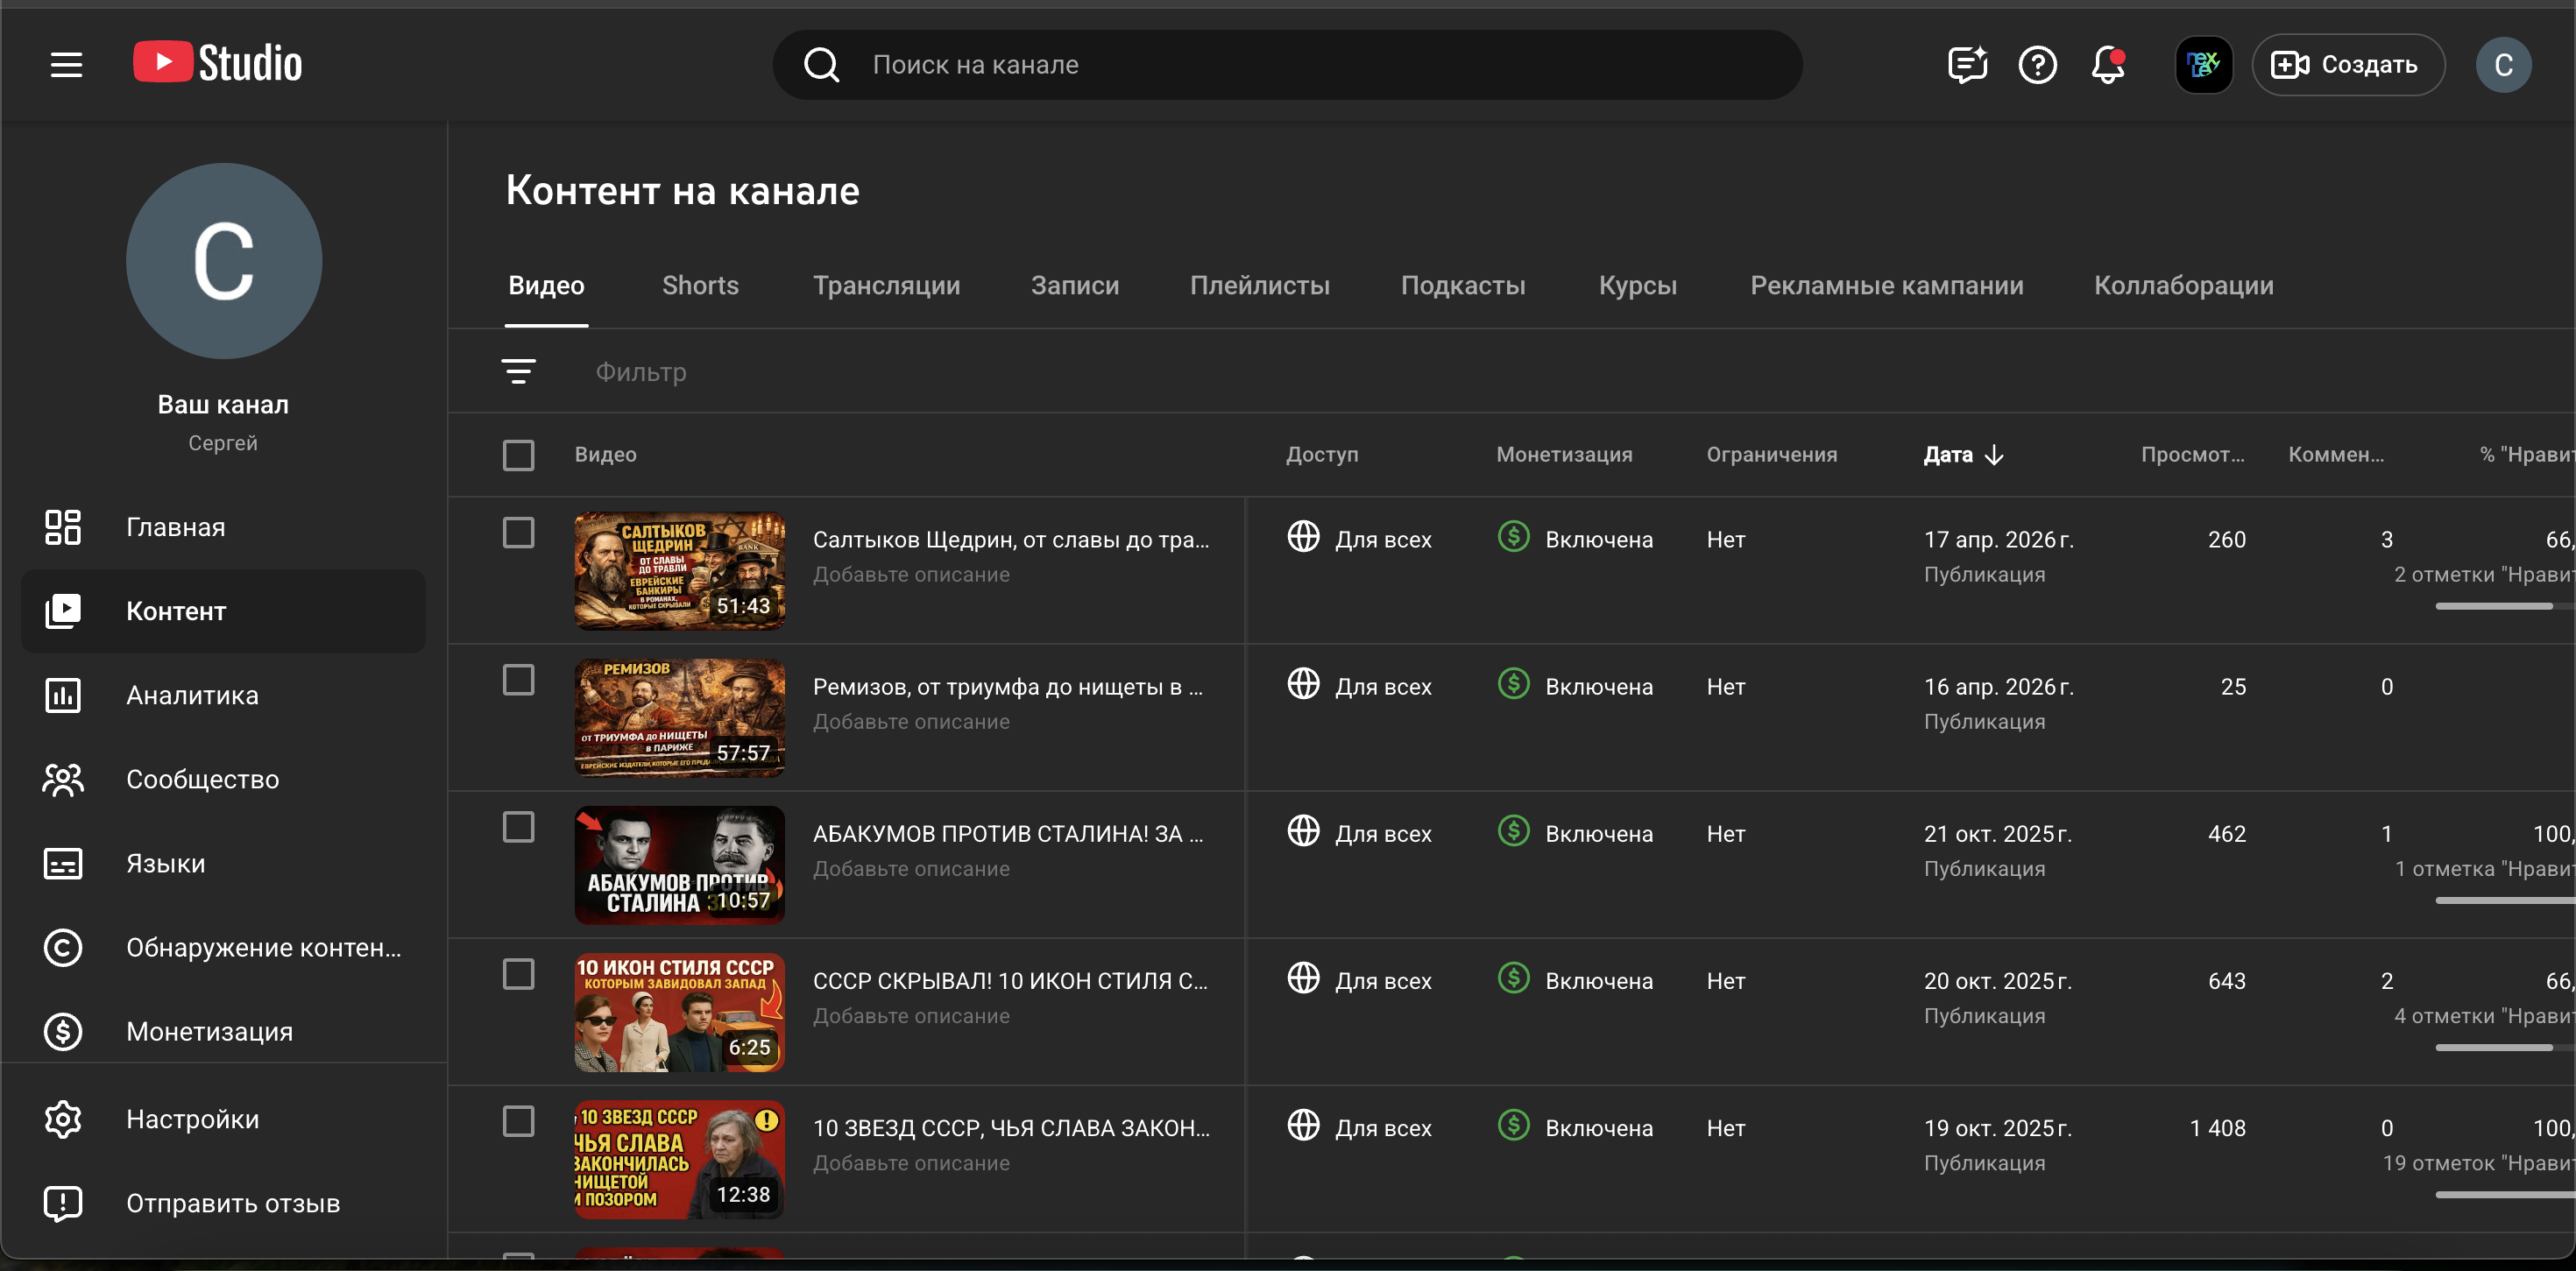Check the АБАКУМОВ ПРОТИВ СТАЛИНА video checkbox
The width and height of the screenshot is (2576, 1271).
[518, 827]
